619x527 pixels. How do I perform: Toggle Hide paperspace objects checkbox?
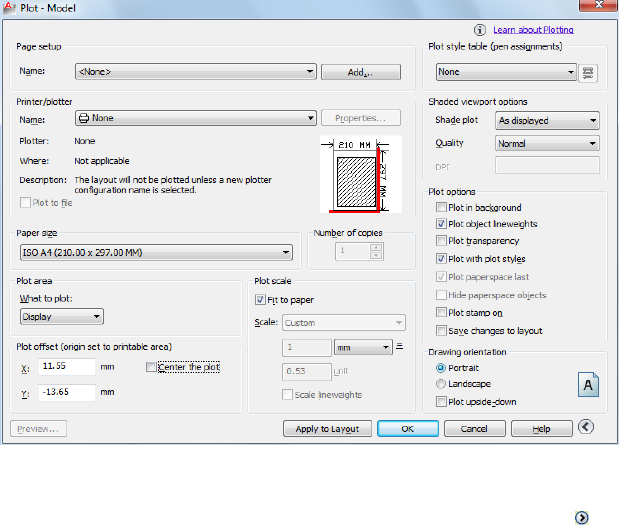(441, 295)
